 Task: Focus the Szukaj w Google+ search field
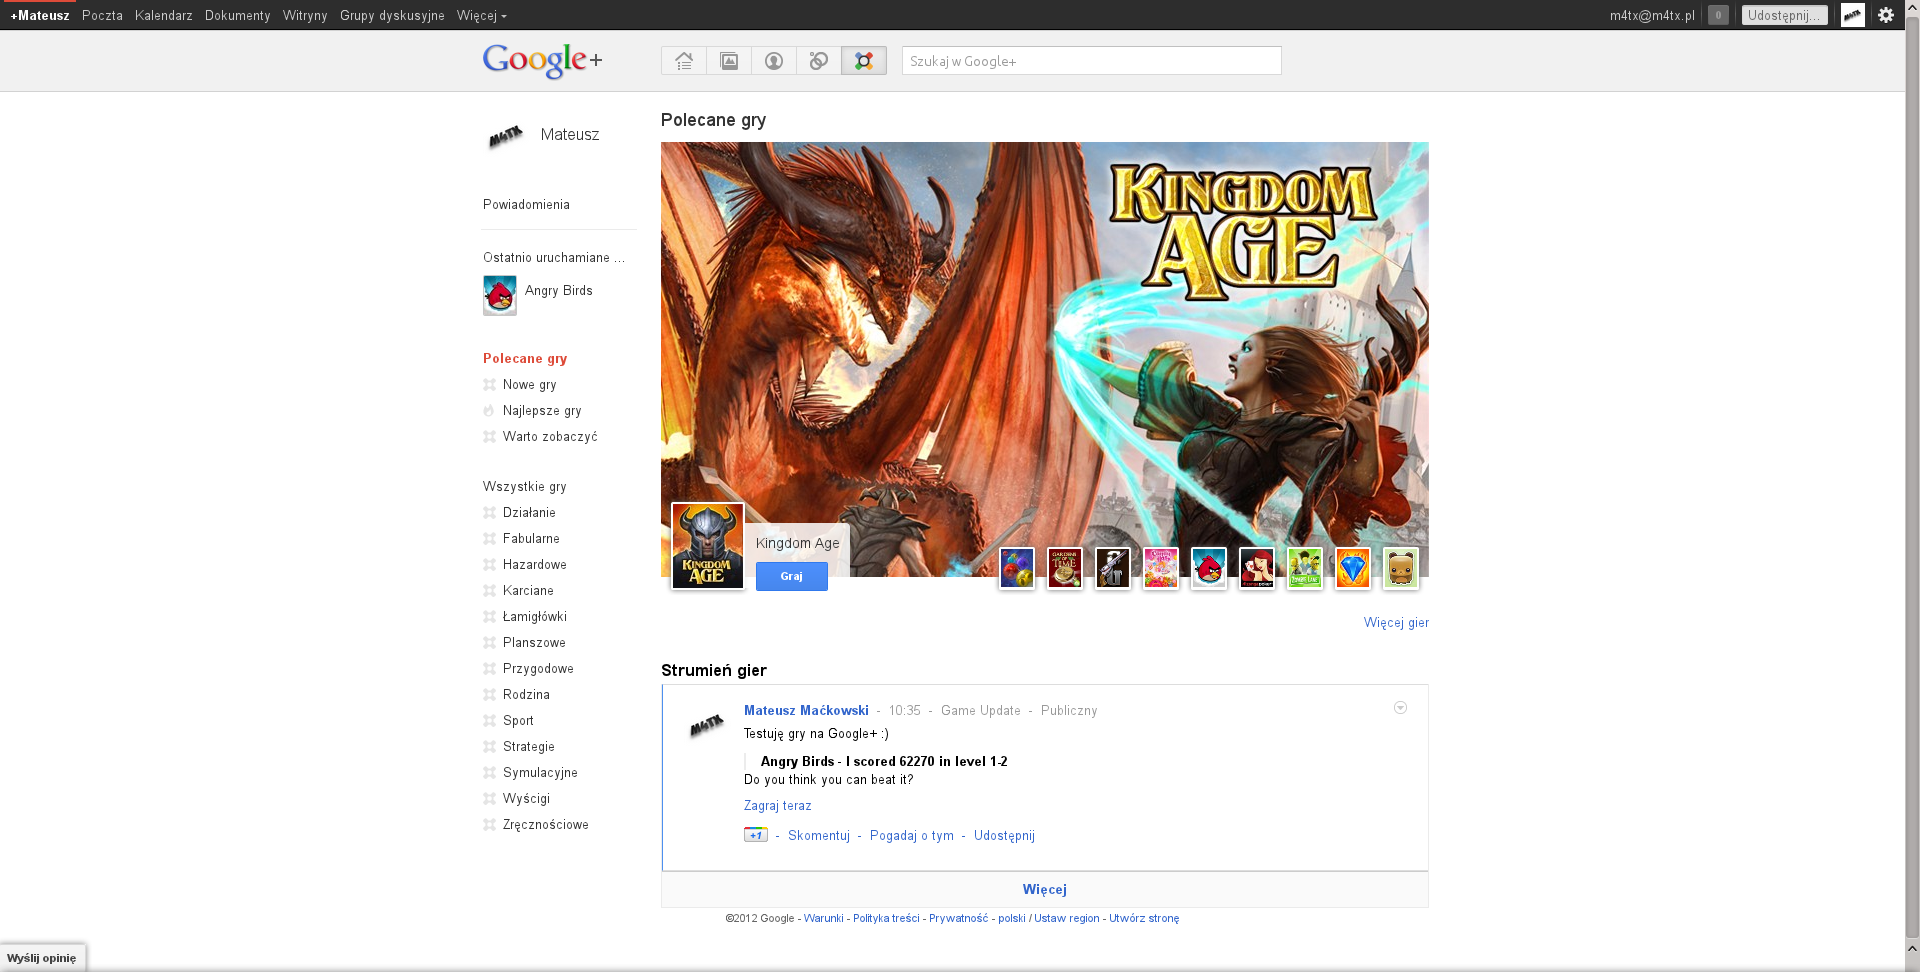pyautogui.click(x=1092, y=61)
